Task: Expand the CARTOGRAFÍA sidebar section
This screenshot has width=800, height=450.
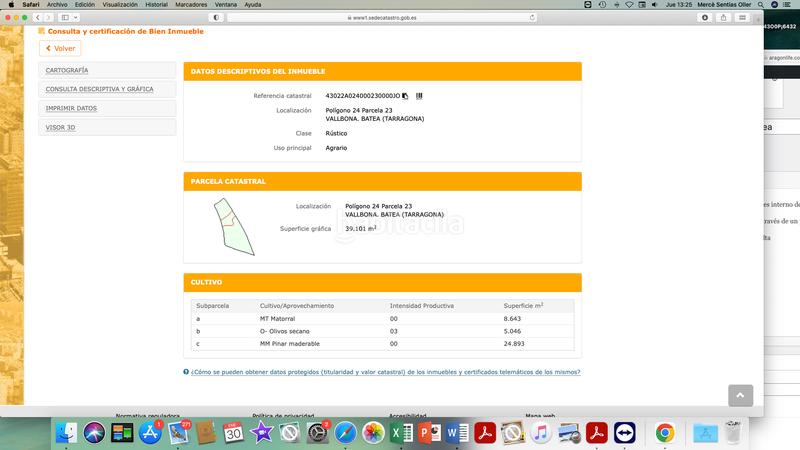Action: (x=107, y=70)
